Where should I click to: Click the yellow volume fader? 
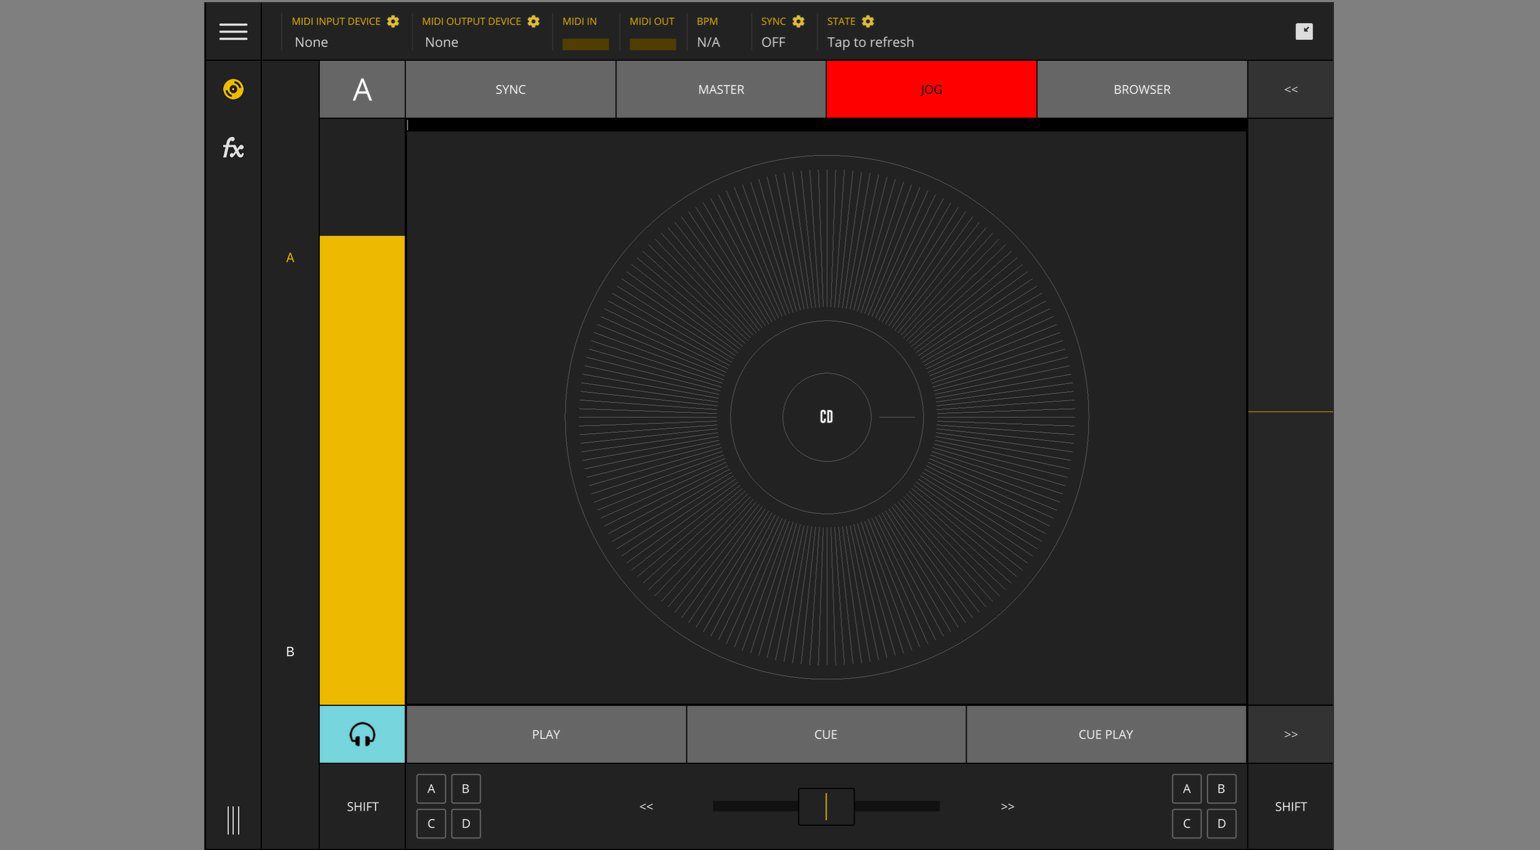tap(362, 470)
